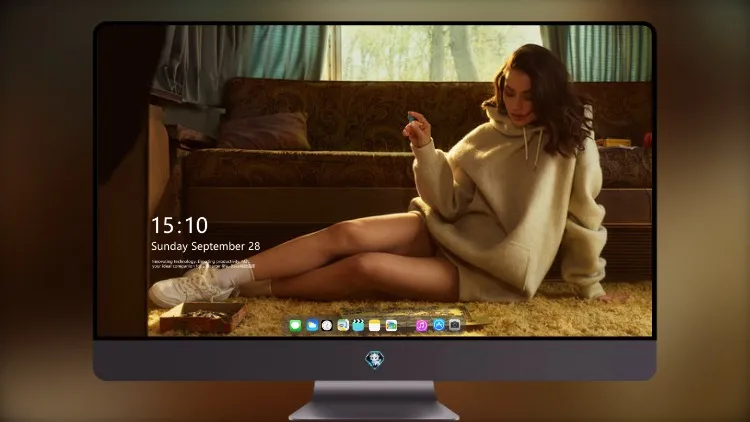Open the blue App Store icon

[x=439, y=325]
